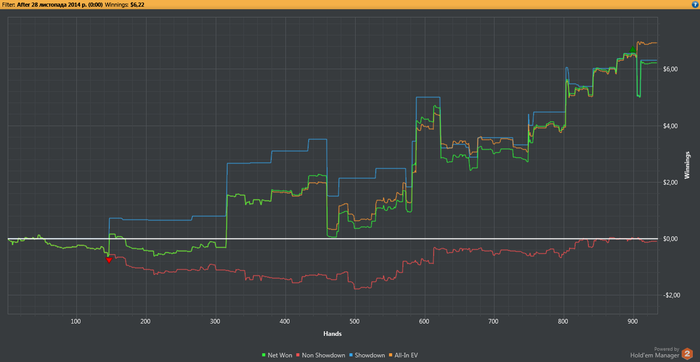Toggle the Net Won legend entry
700x362 pixels.
(x=277, y=355)
